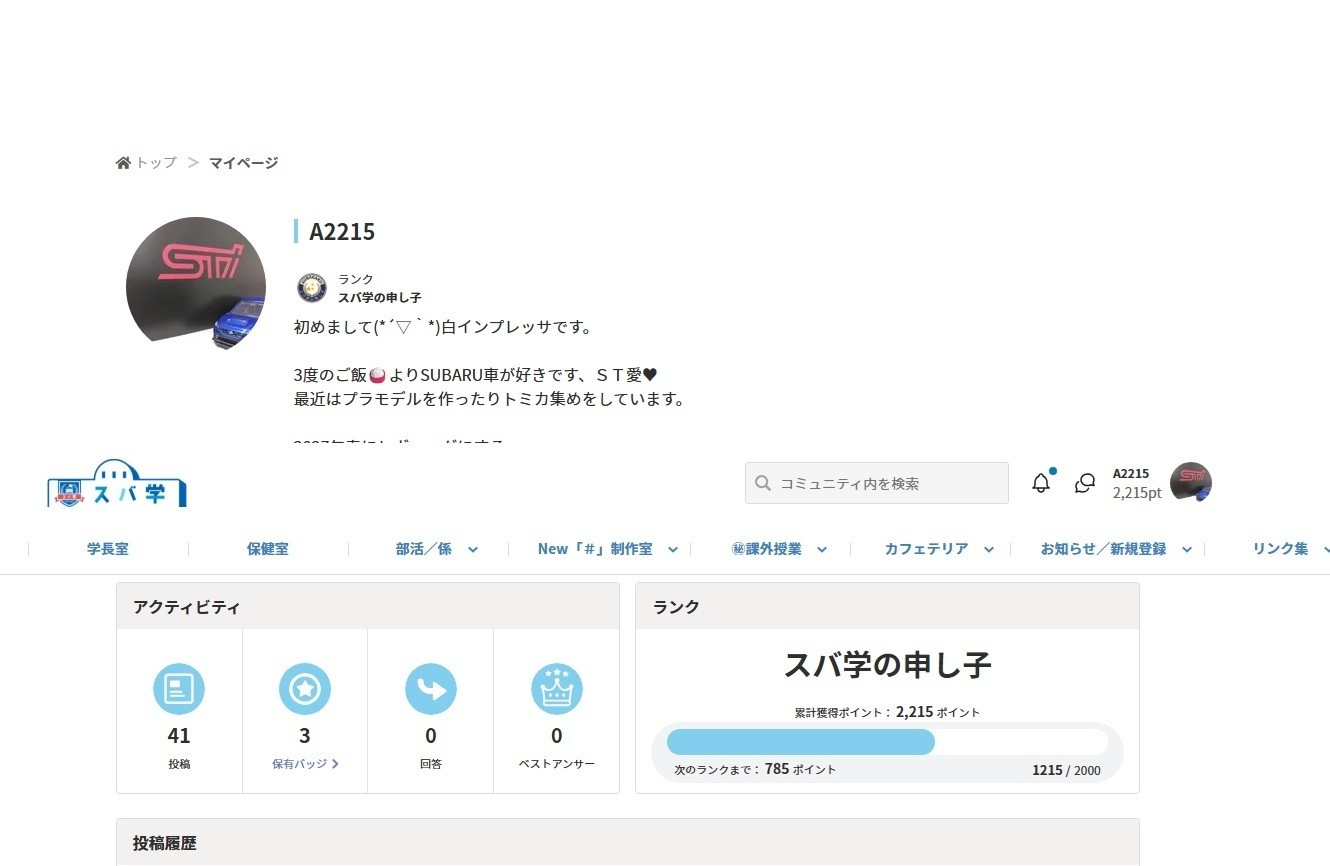Go to the 学長室 menu item

(108, 549)
